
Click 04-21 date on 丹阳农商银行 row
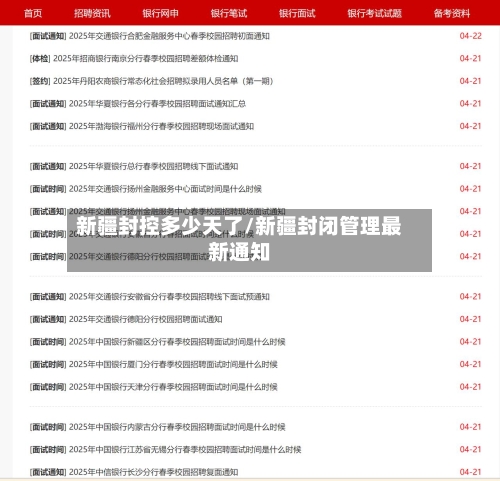(470, 81)
